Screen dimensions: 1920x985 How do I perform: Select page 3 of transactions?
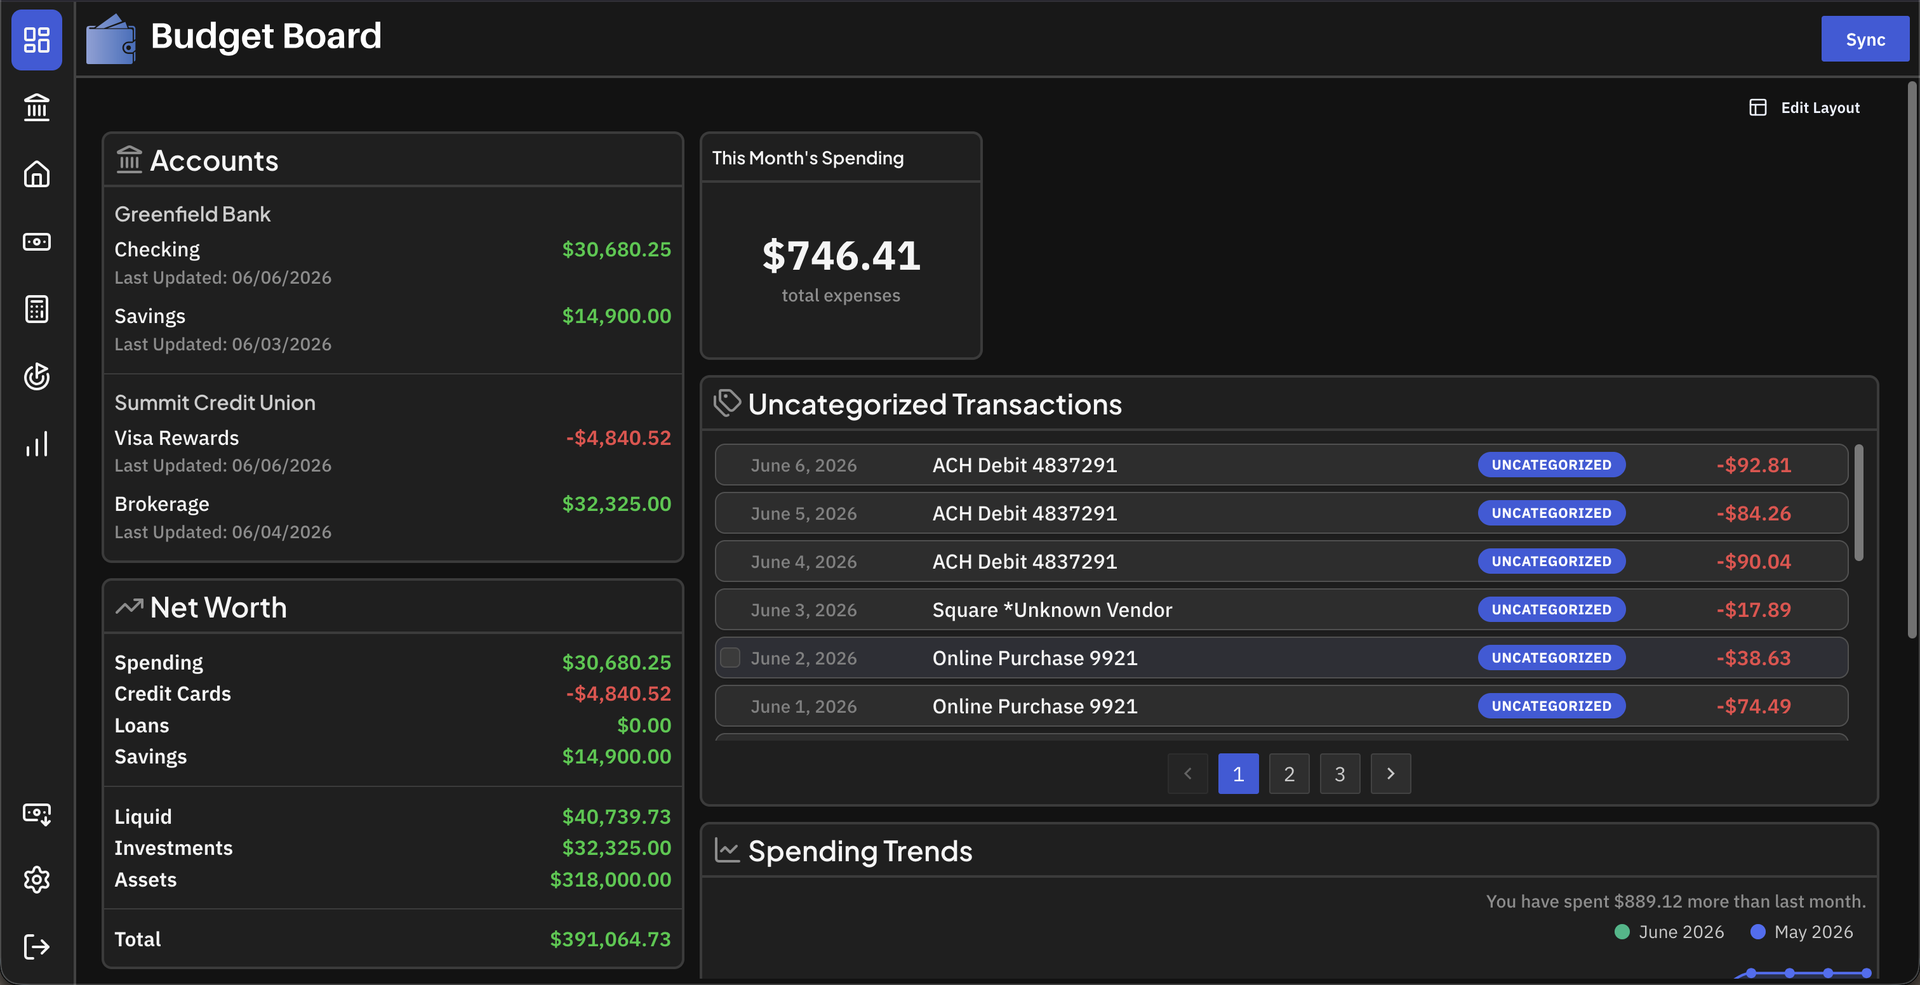(x=1340, y=774)
